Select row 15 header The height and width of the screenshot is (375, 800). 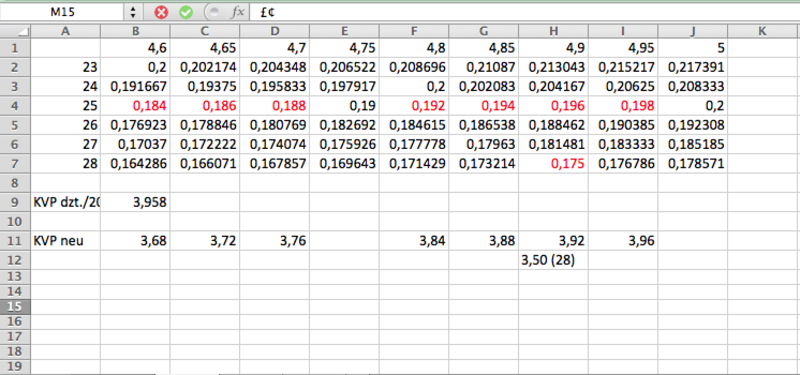[15, 307]
